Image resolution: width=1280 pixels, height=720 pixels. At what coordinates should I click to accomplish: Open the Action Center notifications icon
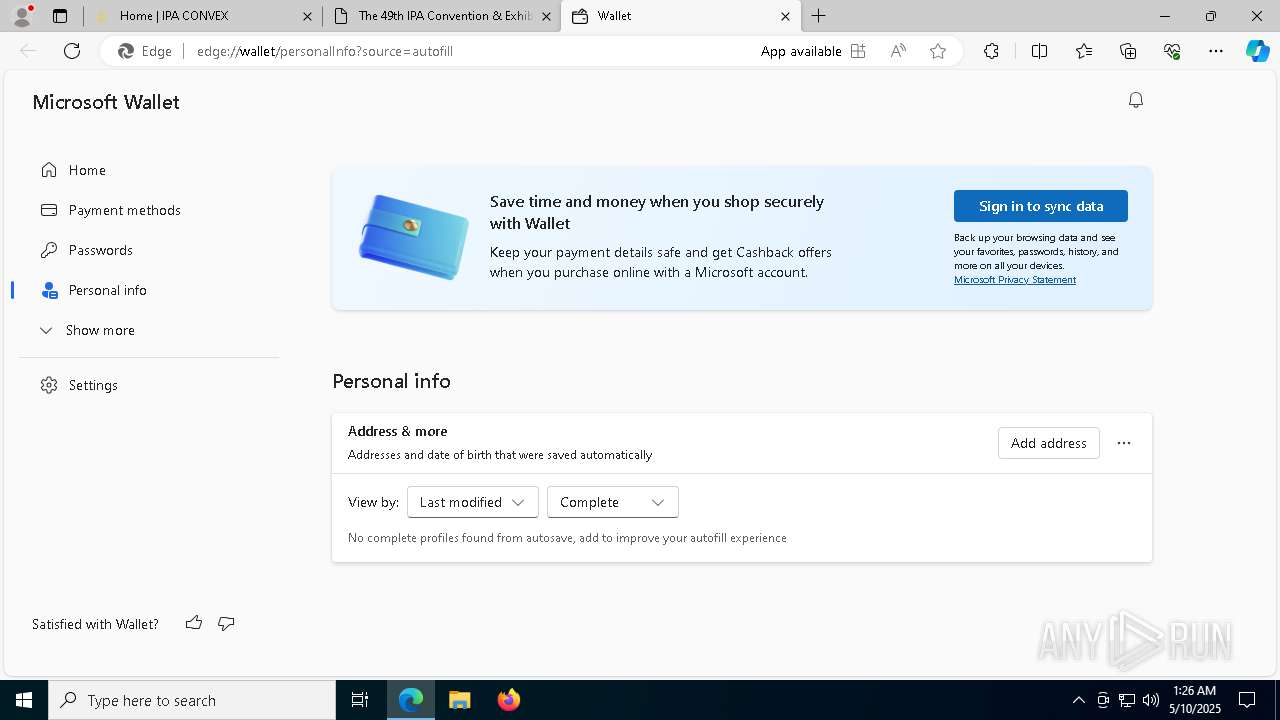tap(1247, 700)
